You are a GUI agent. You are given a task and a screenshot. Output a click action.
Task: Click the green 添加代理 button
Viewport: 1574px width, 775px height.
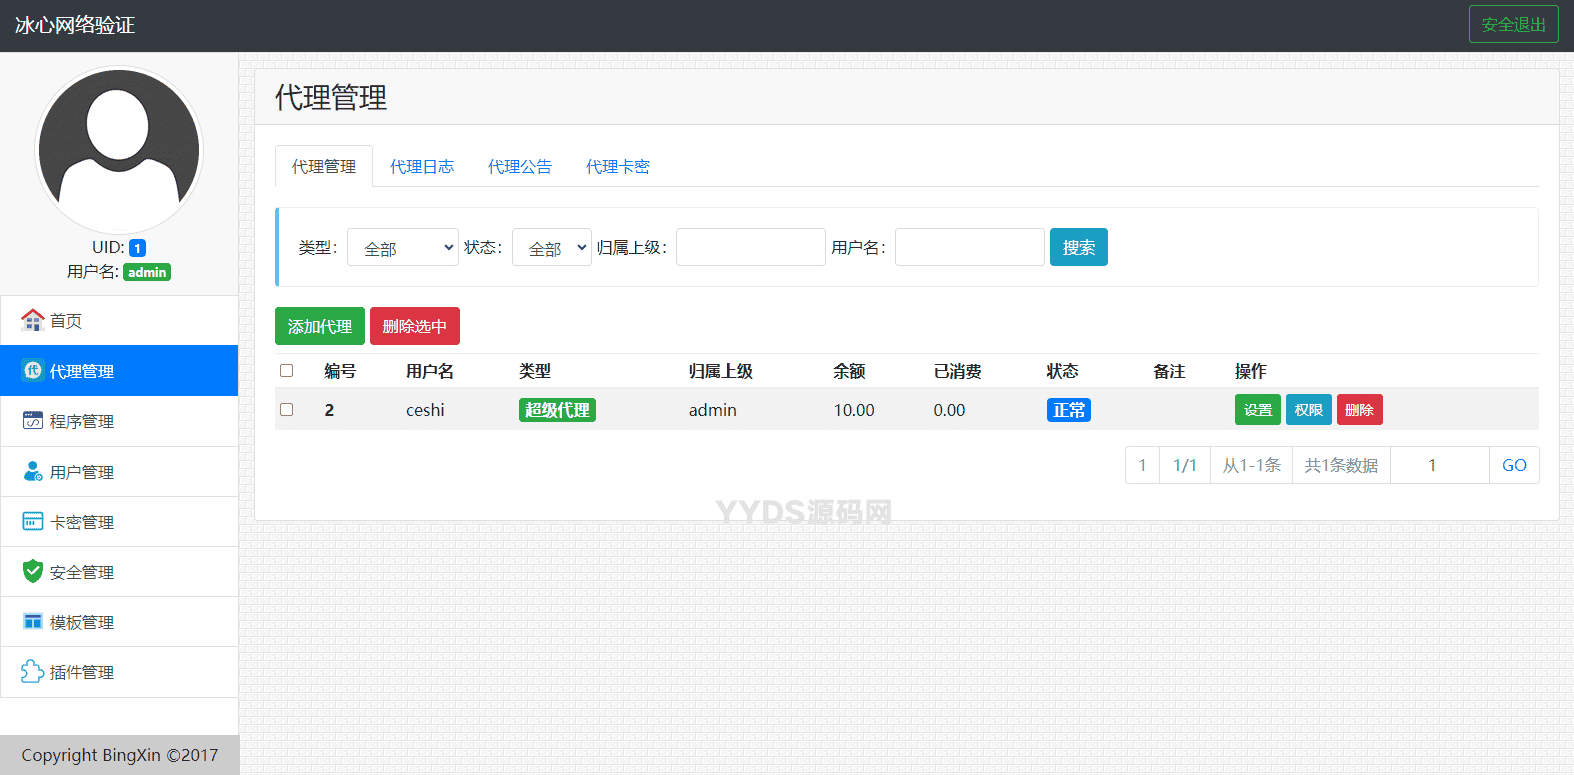pos(320,326)
